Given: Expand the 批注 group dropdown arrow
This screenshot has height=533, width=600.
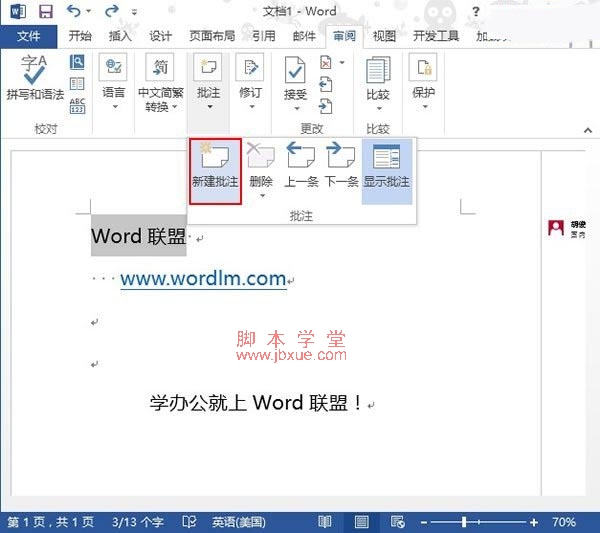Looking at the screenshot, I should (x=210, y=107).
